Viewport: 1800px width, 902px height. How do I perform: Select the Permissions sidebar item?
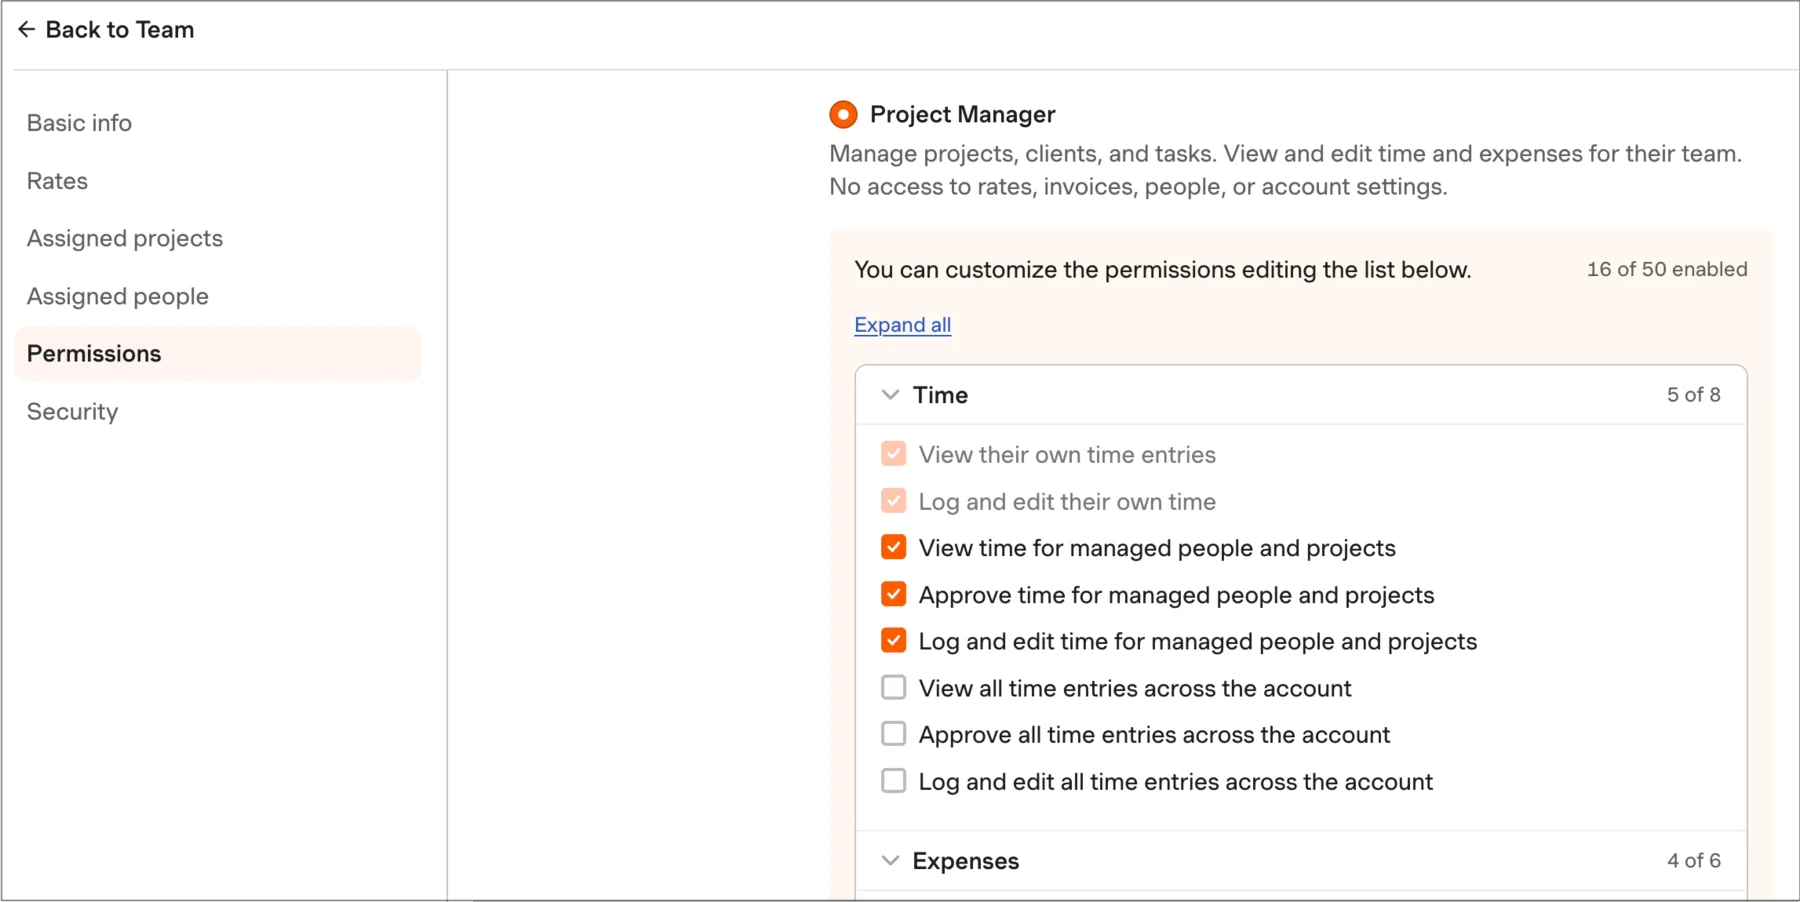click(x=217, y=354)
